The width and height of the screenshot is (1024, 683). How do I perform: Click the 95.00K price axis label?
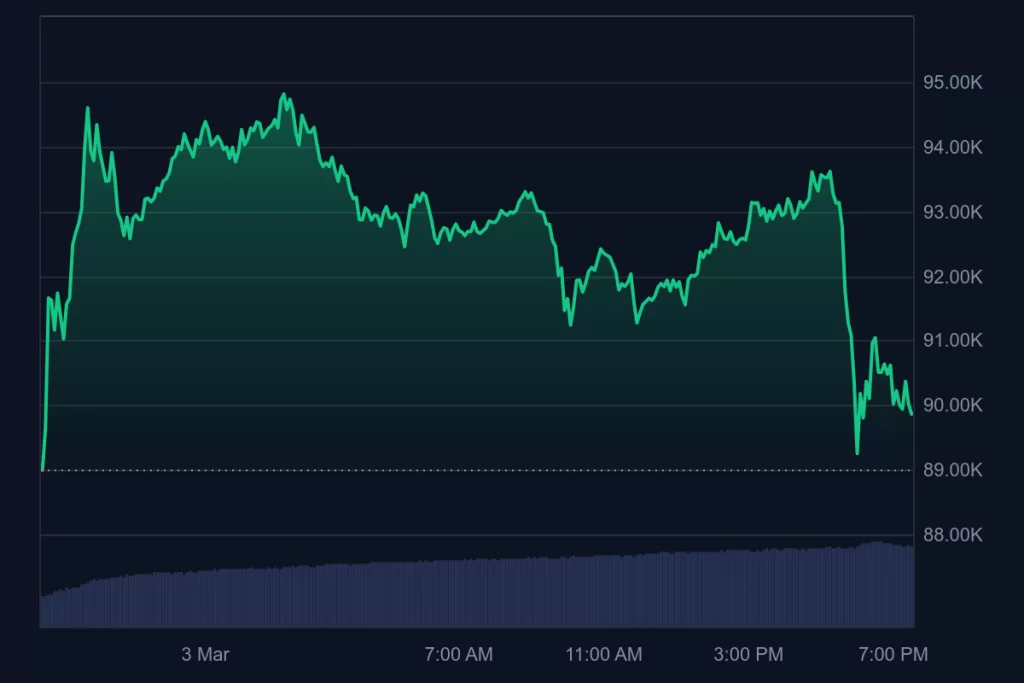(952, 83)
